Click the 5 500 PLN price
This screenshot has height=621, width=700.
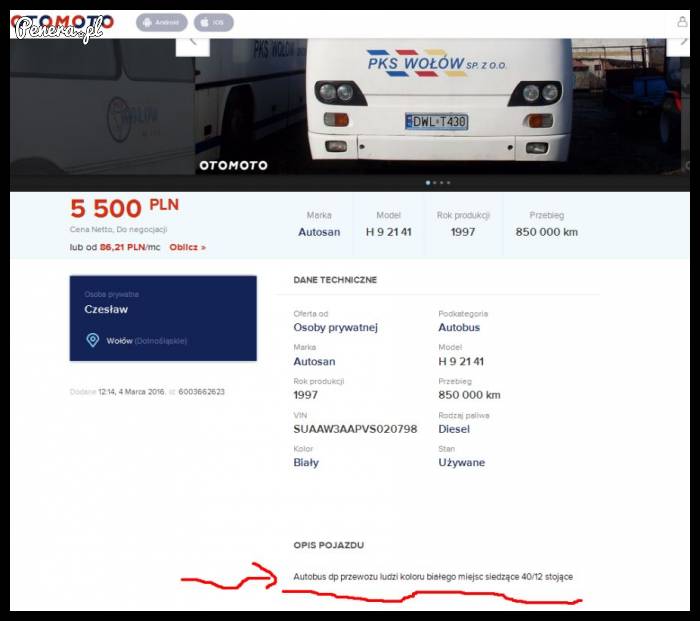[125, 208]
